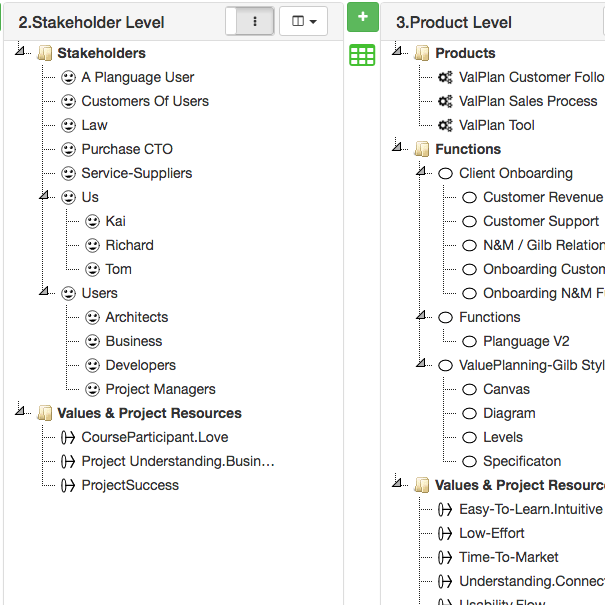Click smiley icon beside Architects
Screen dimensions: 605x605
[x=93, y=318]
